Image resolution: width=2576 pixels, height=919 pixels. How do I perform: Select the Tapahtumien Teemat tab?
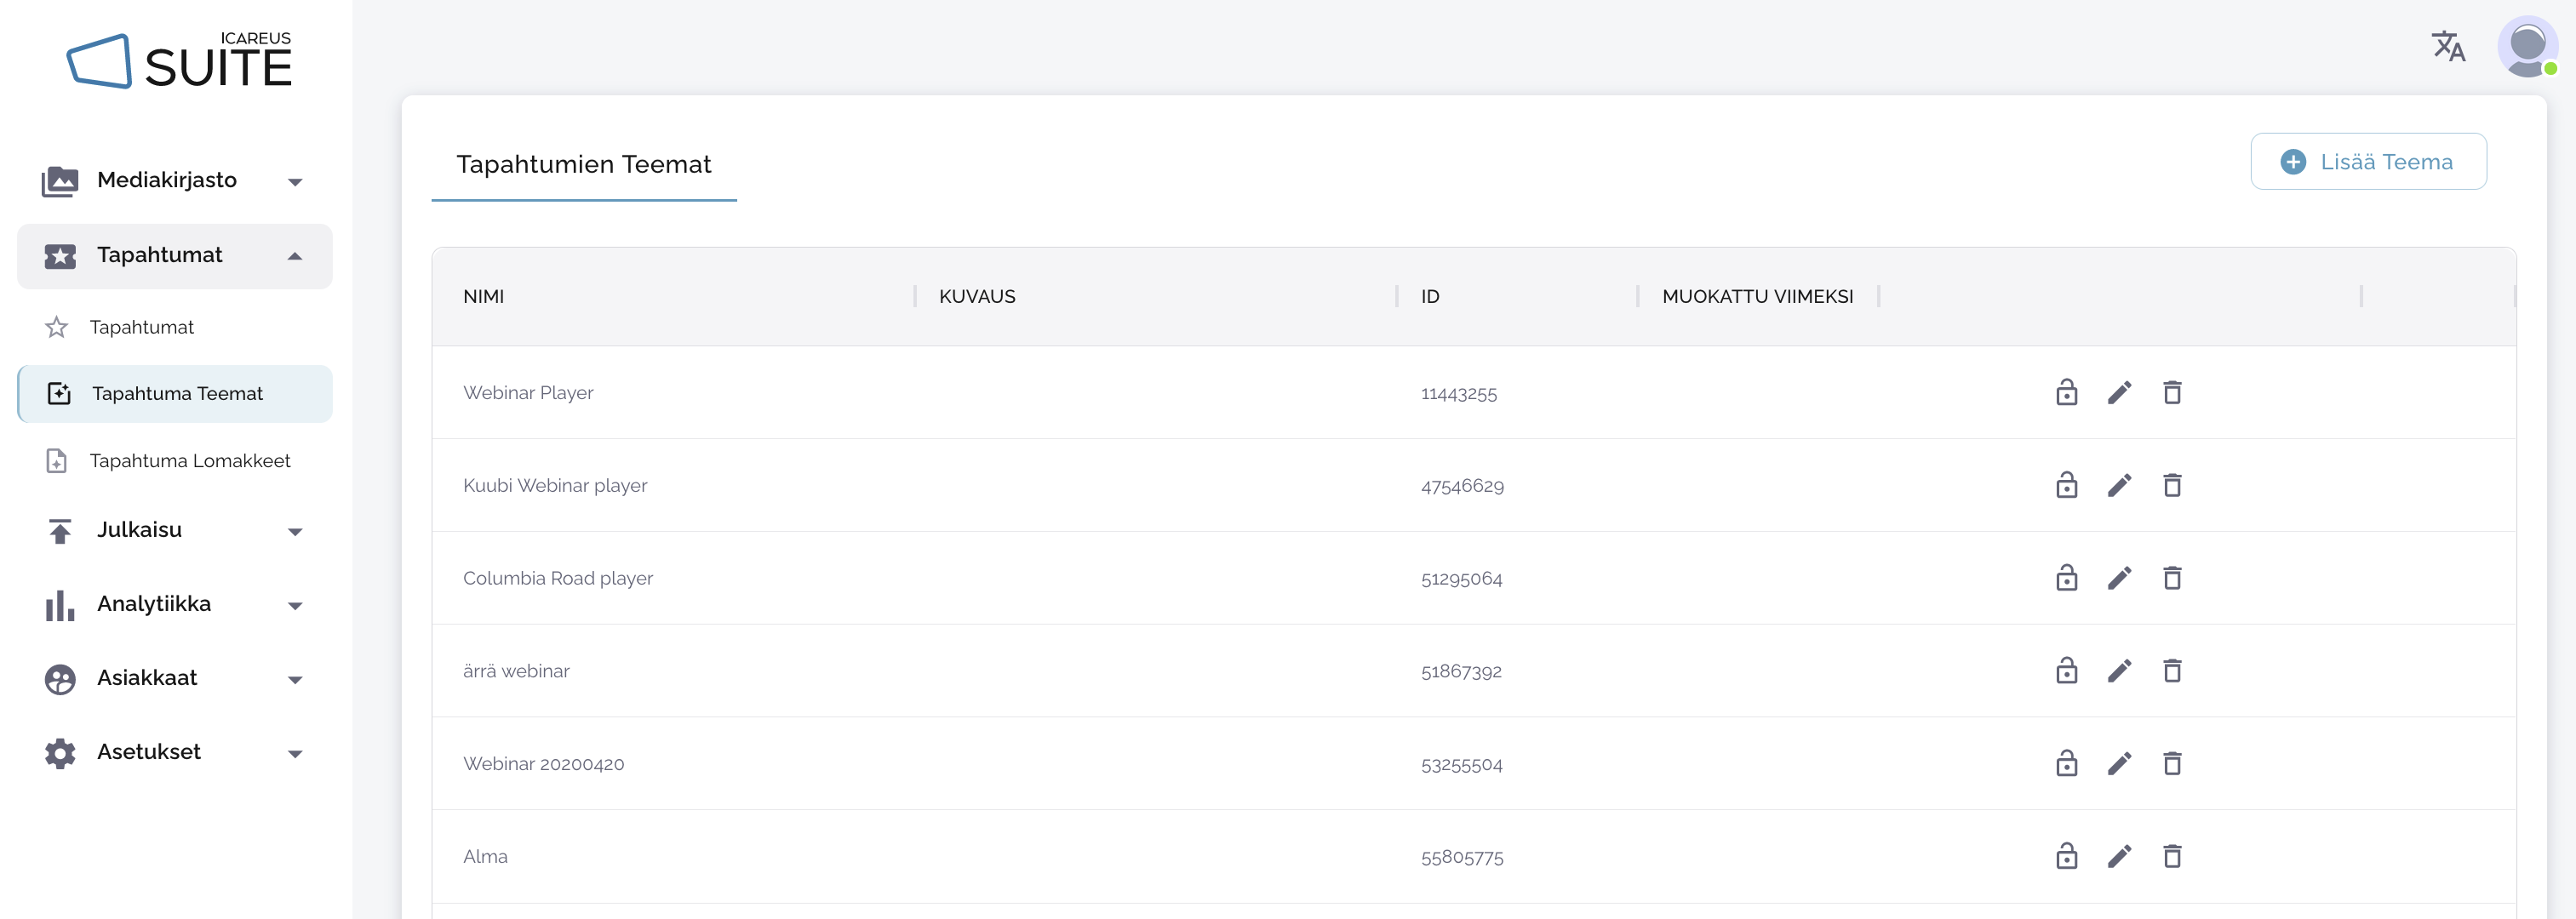tap(583, 165)
